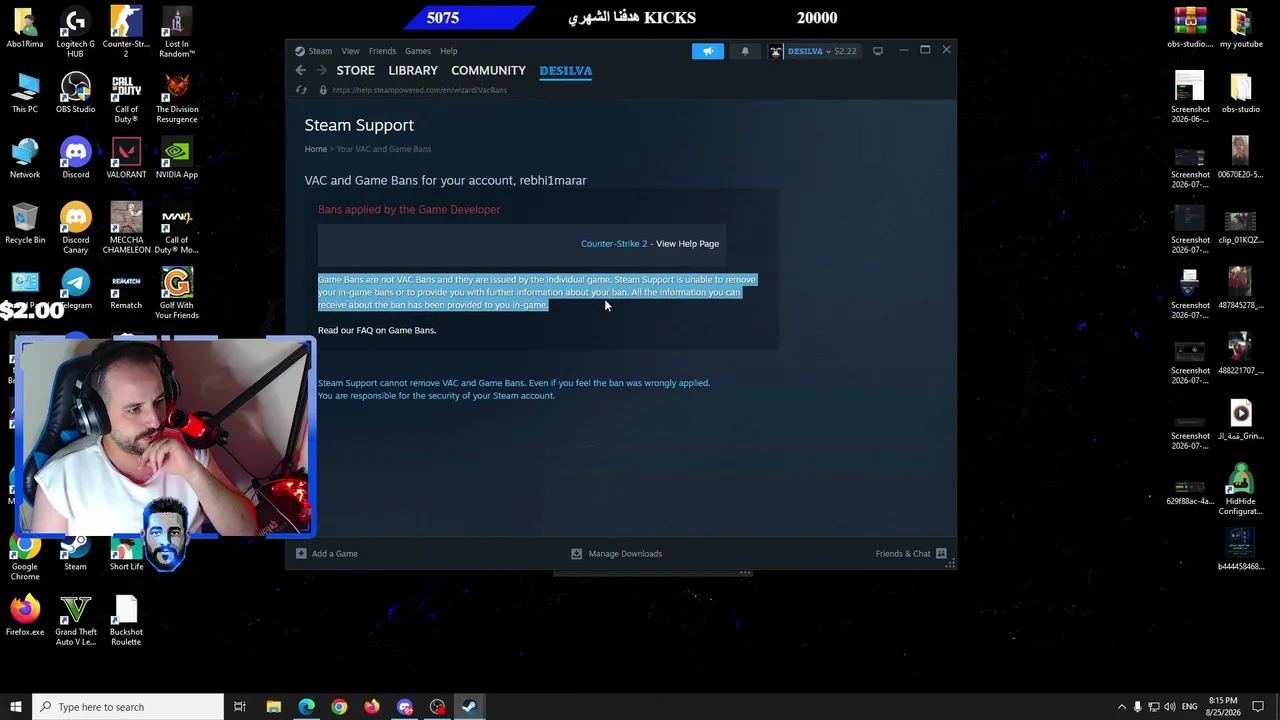Image resolution: width=1280 pixels, height=720 pixels.
Task: Click the DESILVA profile avatar
Action: [x=776, y=51]
